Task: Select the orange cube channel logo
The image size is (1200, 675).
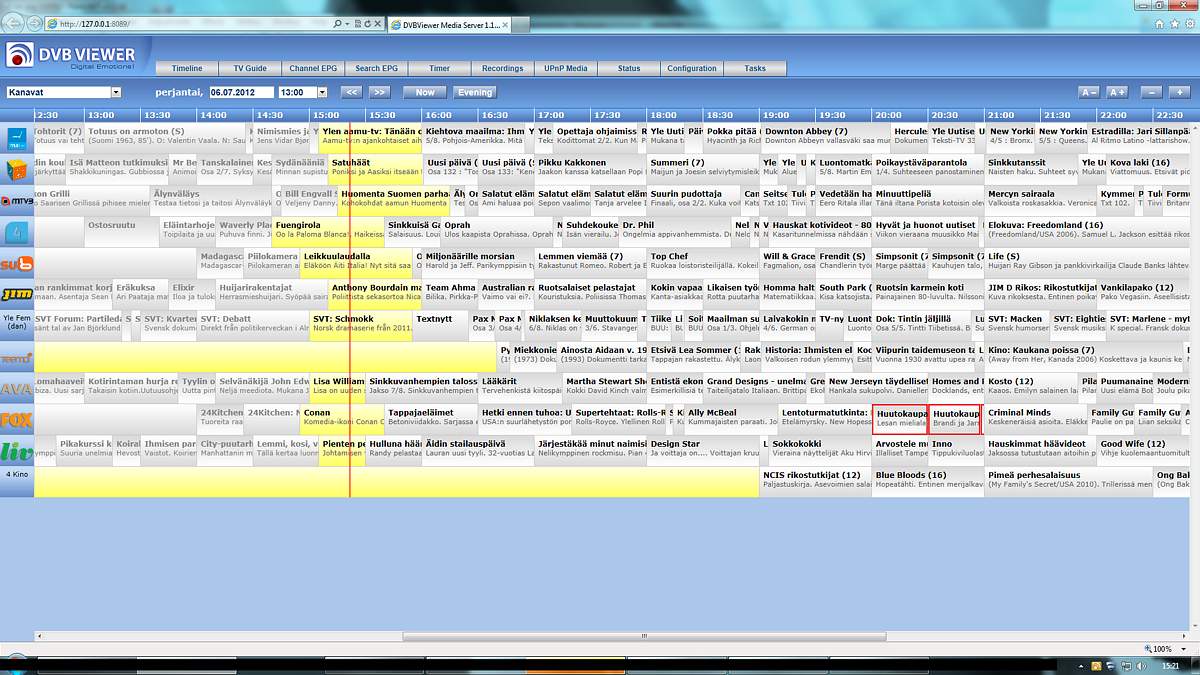Action: (17, 170)
